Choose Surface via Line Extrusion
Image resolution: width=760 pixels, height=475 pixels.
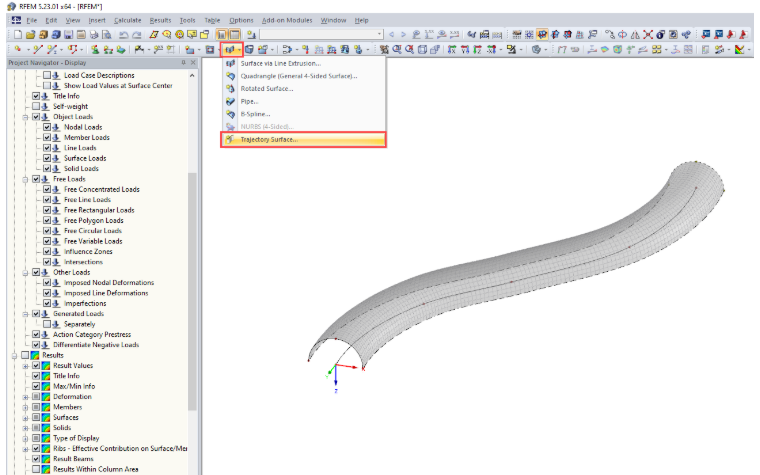pyautogui.click(x=303, y=63)
